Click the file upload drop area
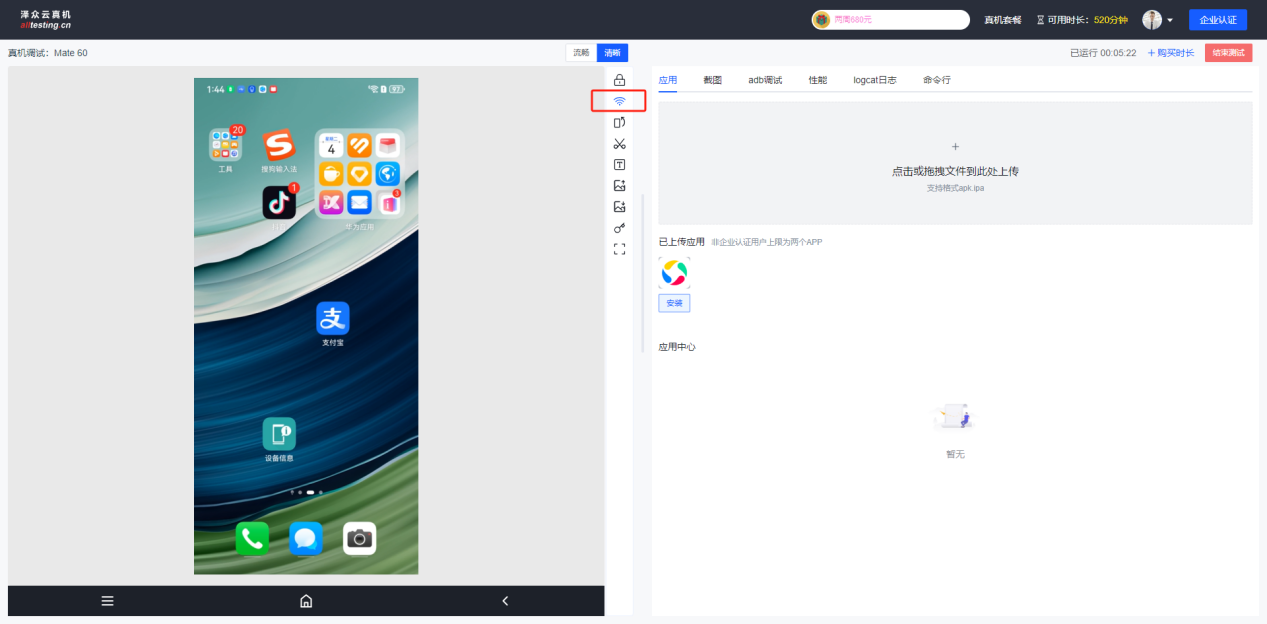The image size is (1267, 624). 955,163
